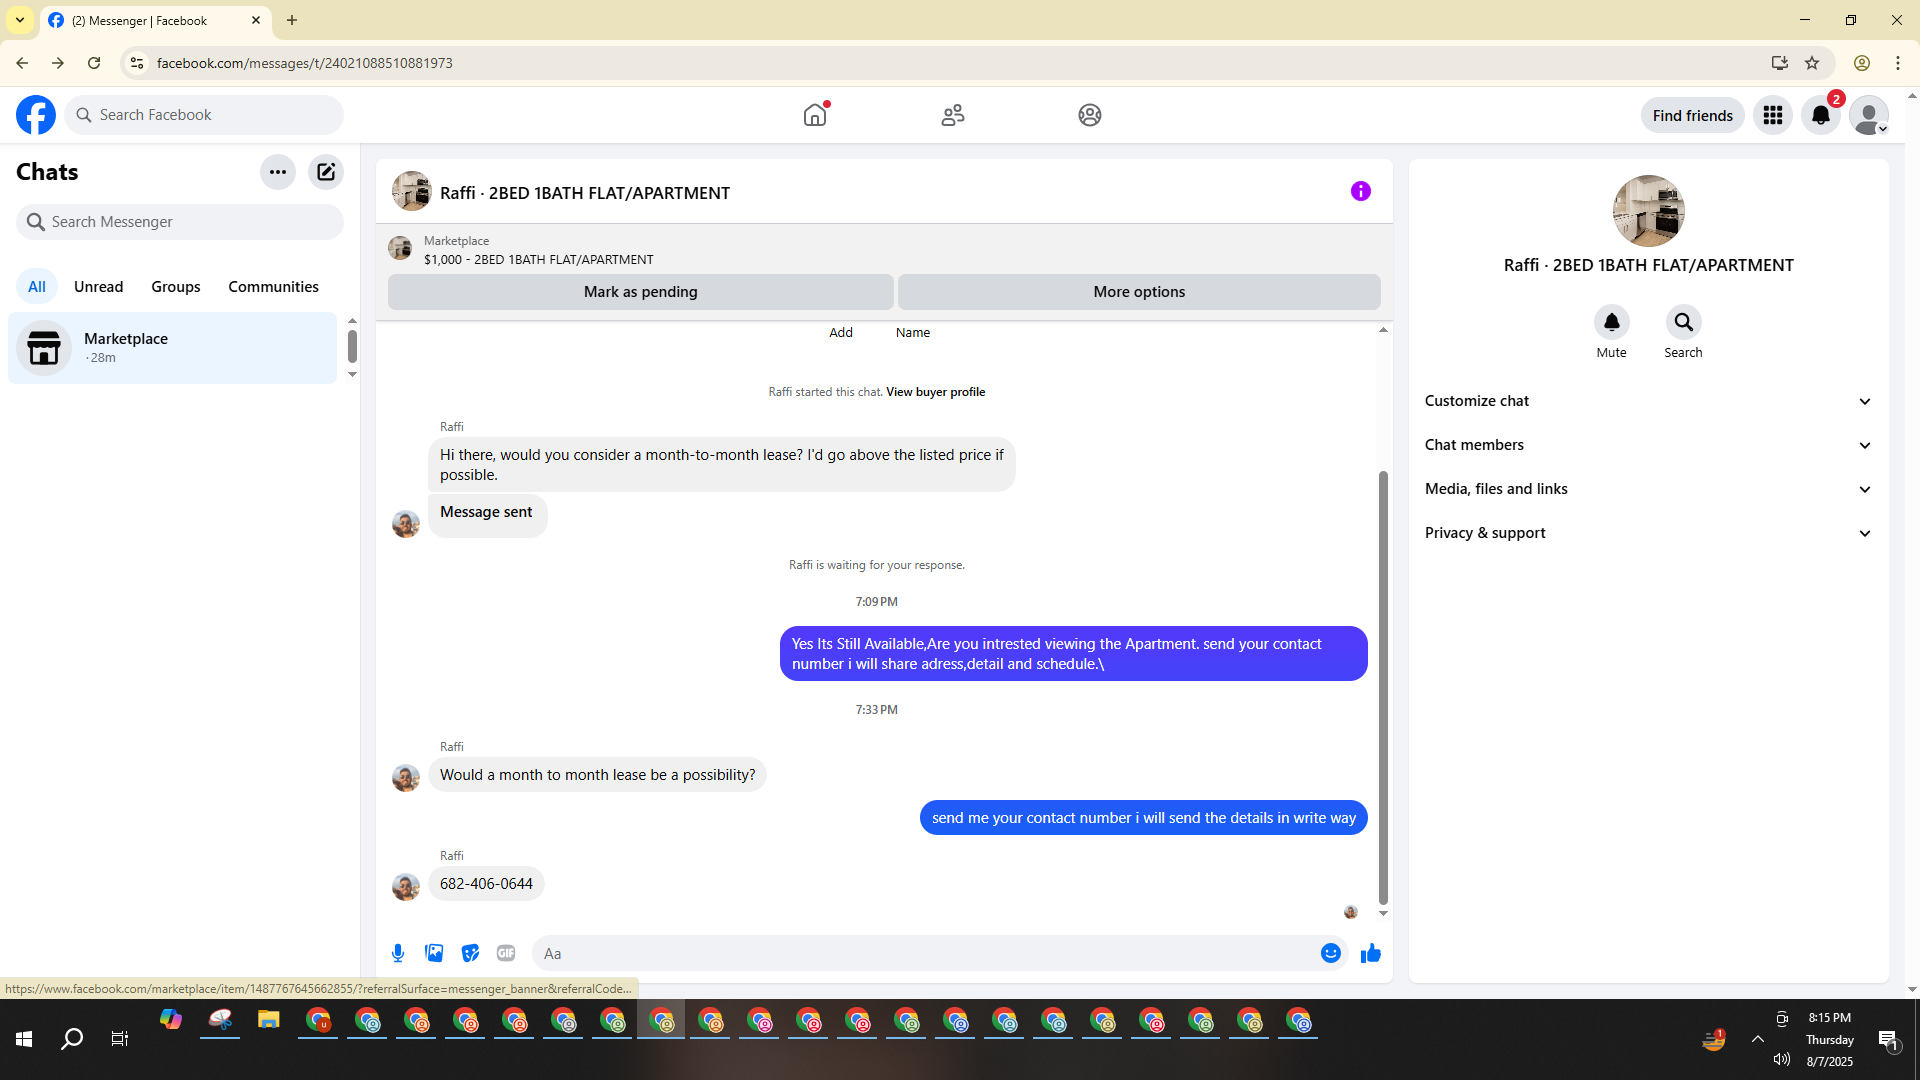Click the Install app icon in address bar

[x=1780, y=63]
